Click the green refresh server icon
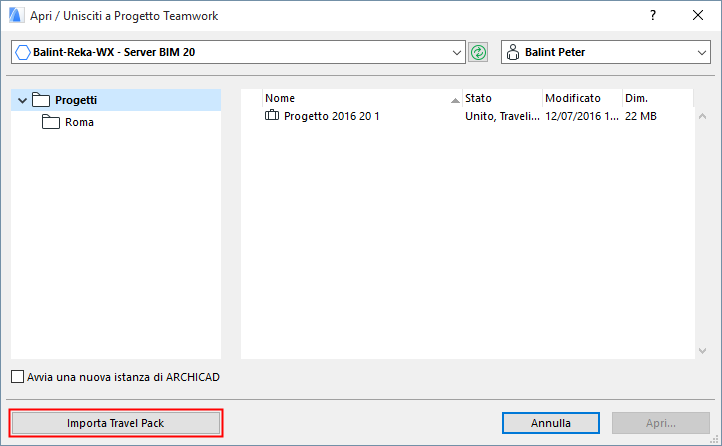The height and width of the screenshot is (446, 722). 478,52
